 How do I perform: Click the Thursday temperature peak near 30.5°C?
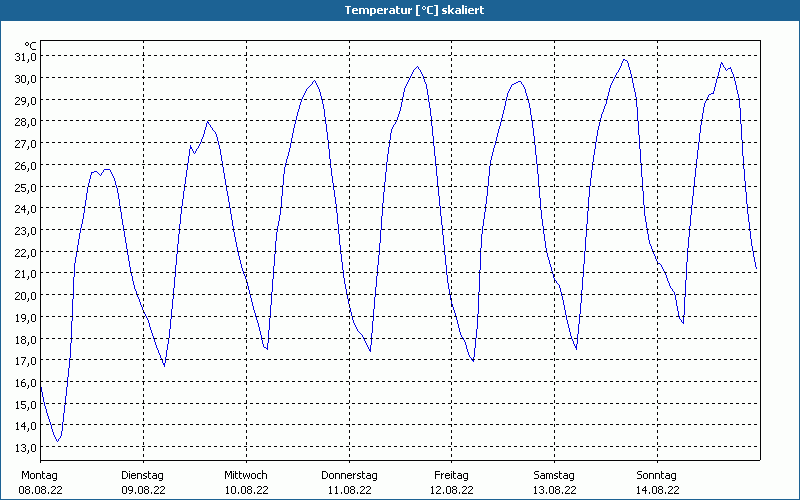417,66
